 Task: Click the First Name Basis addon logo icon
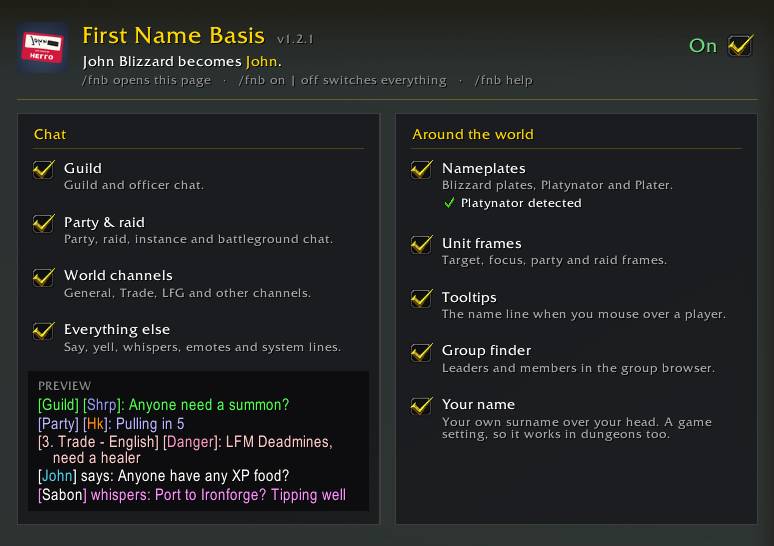(x=42, y=47)
